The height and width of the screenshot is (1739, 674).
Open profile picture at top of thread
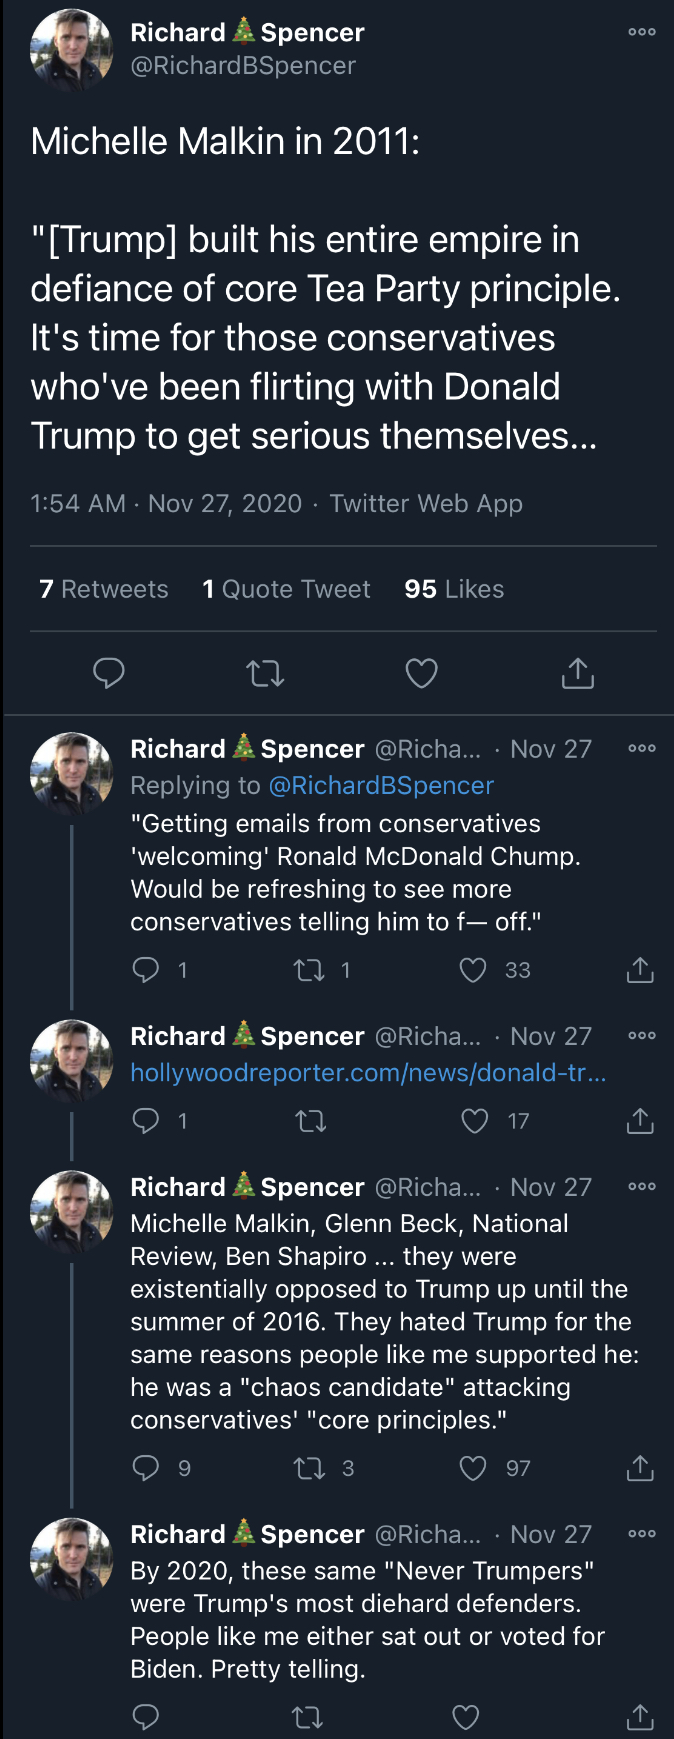tap(72, 50)
